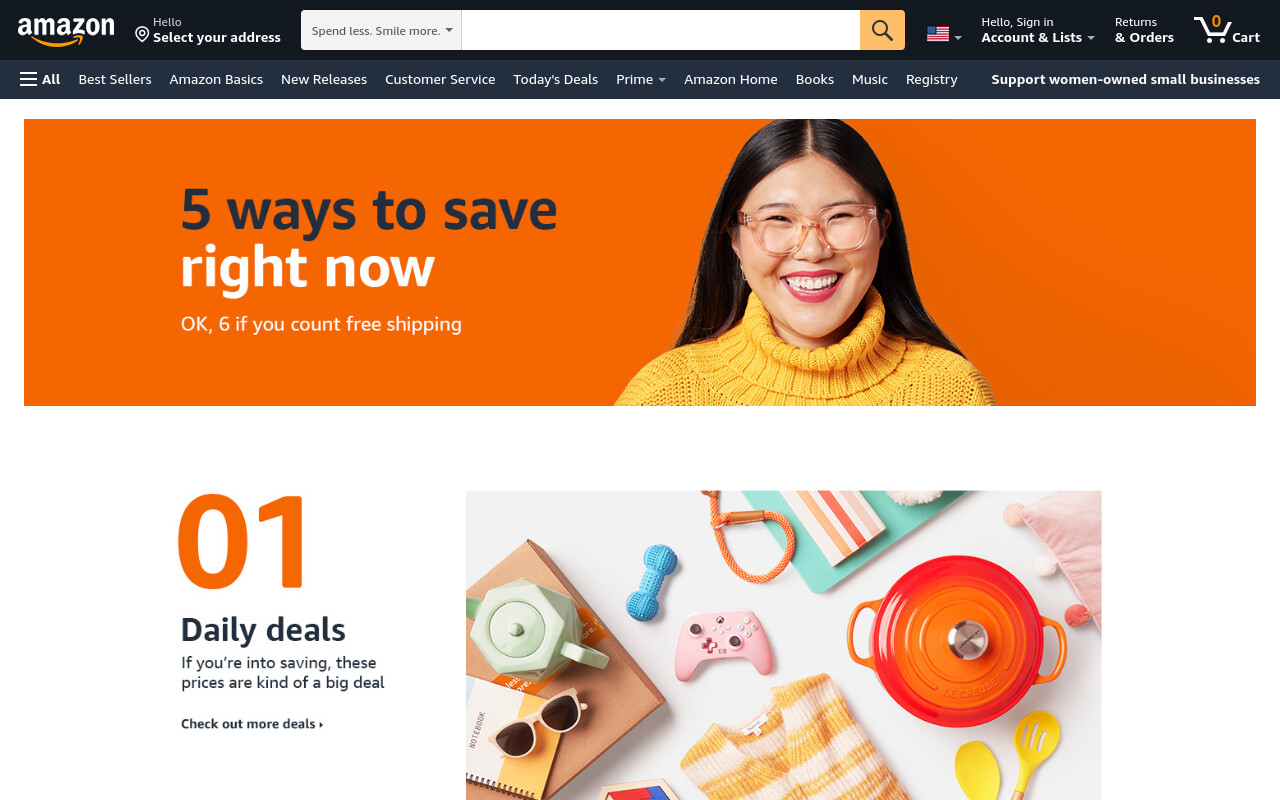Go to Today's Deals

click(x=555, y=79)
